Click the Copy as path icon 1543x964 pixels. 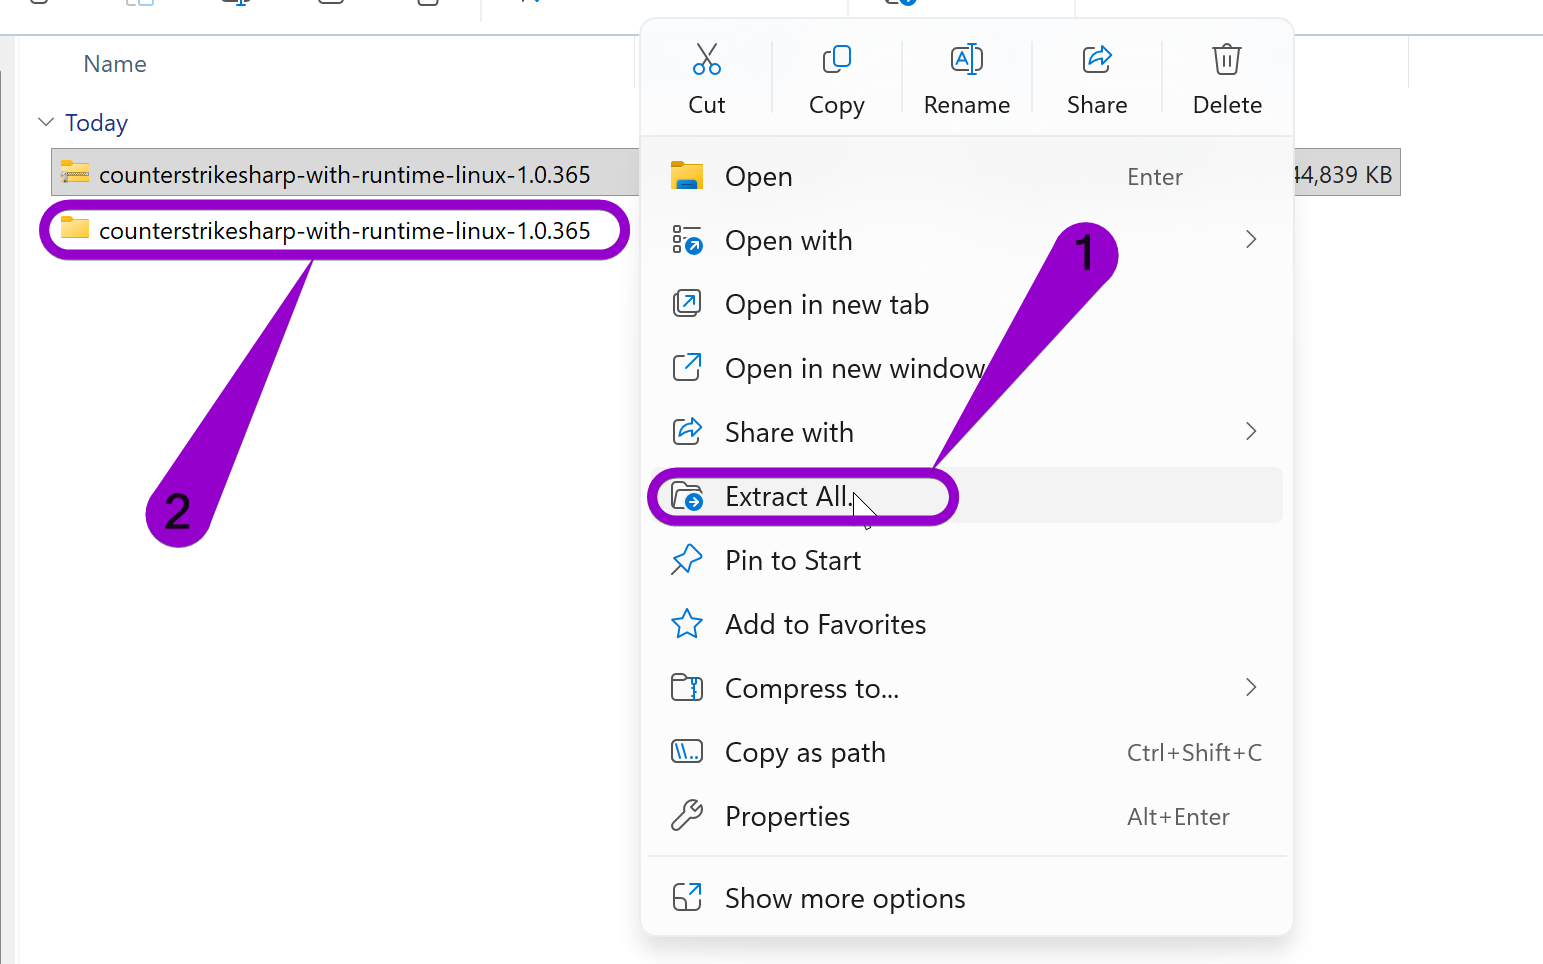click(x=687, y=752)
